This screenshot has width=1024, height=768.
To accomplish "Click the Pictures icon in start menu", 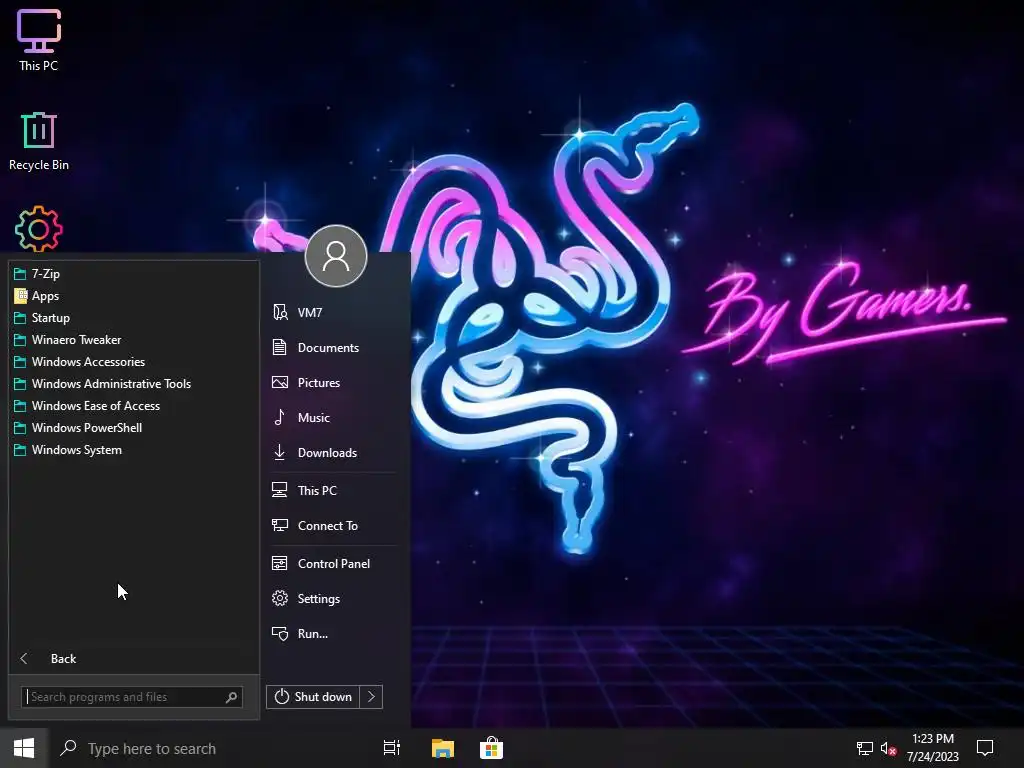I will click(x=280, y=383).
